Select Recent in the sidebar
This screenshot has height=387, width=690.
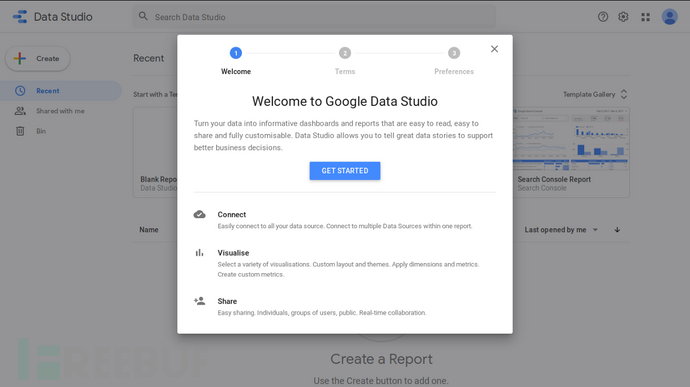point(61,91)
